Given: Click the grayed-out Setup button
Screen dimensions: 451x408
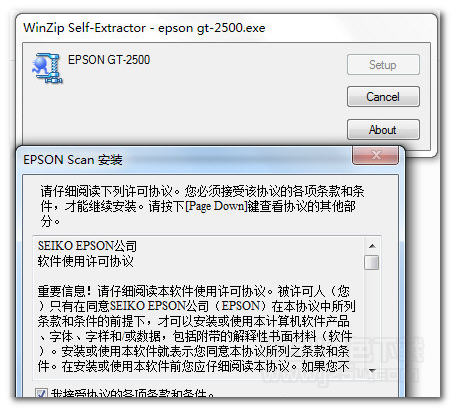Looking at the screenshot, I should click(x=383, y=65).
